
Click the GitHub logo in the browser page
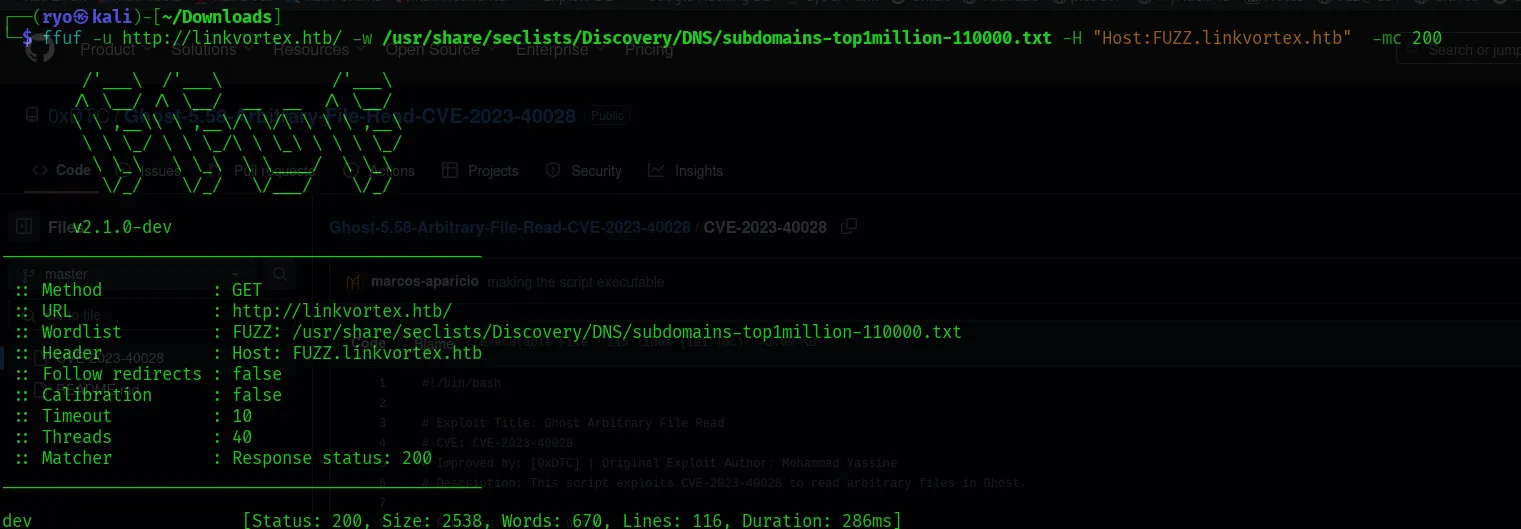click(39, 50)
